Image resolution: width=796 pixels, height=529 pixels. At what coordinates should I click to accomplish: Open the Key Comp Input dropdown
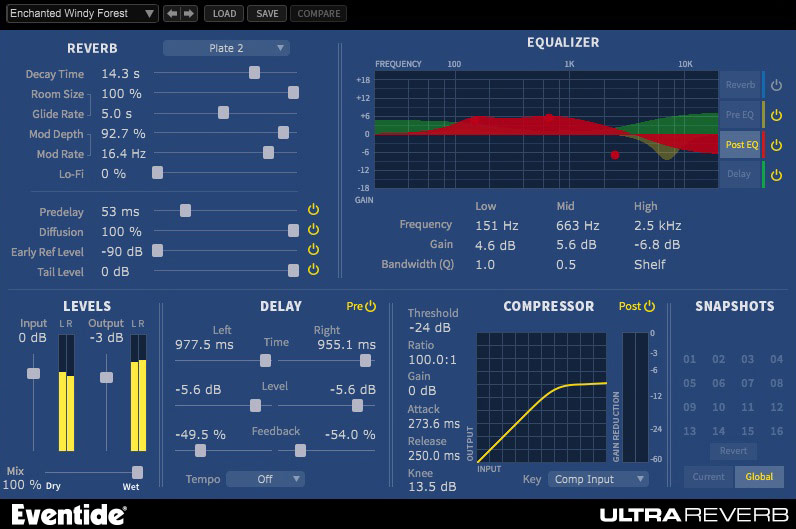point(598,479)
